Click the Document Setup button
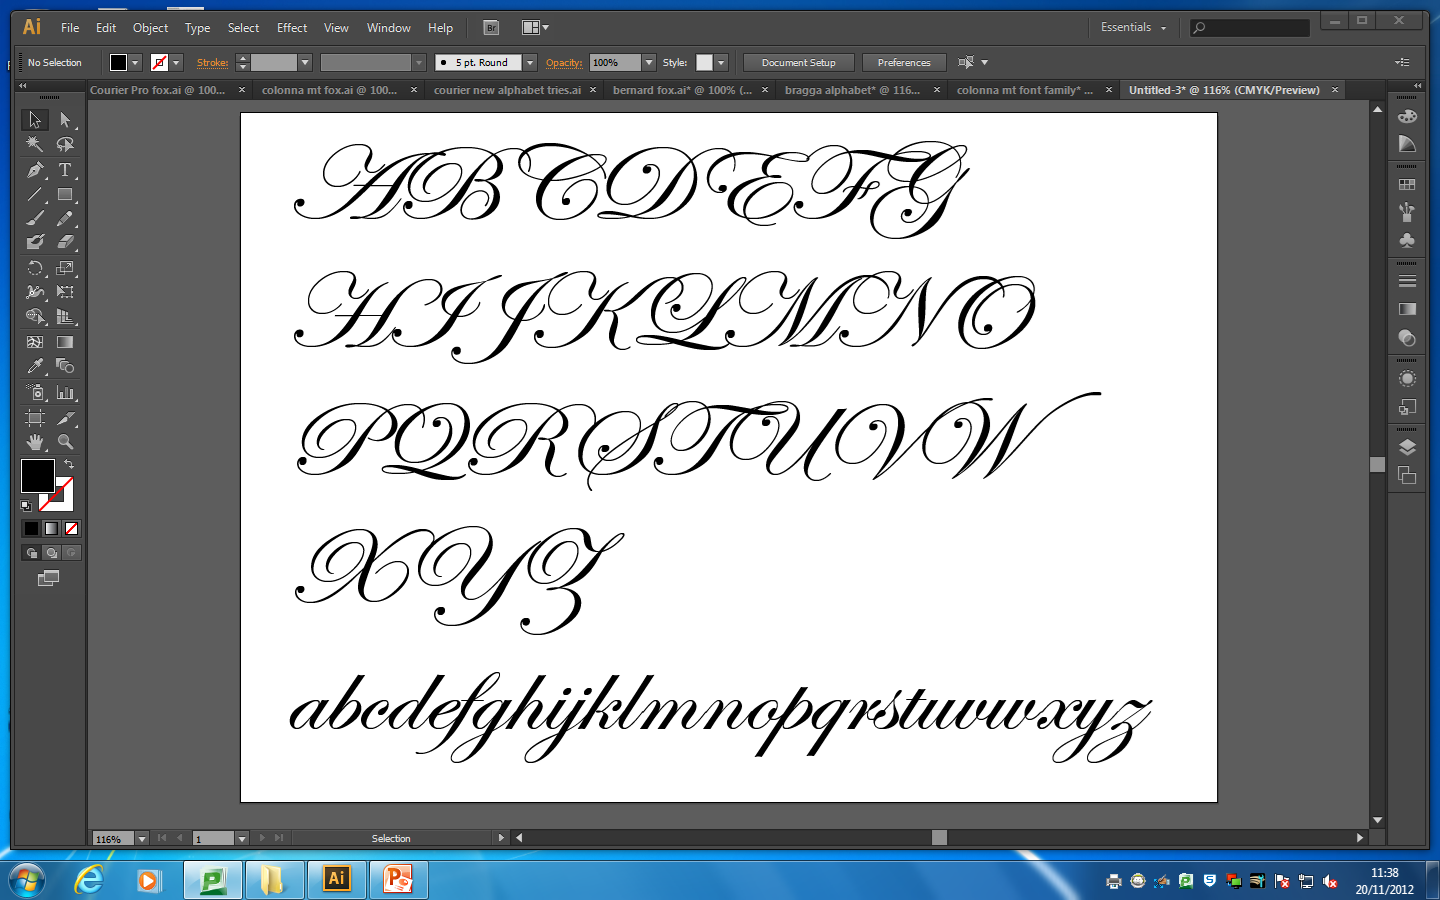Image resolution: width=1440 pixels, height=900 pixels. 798,62
